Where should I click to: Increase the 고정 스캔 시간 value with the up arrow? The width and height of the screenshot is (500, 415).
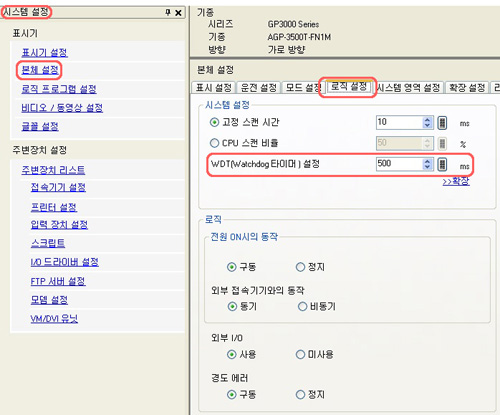[427, 119]
